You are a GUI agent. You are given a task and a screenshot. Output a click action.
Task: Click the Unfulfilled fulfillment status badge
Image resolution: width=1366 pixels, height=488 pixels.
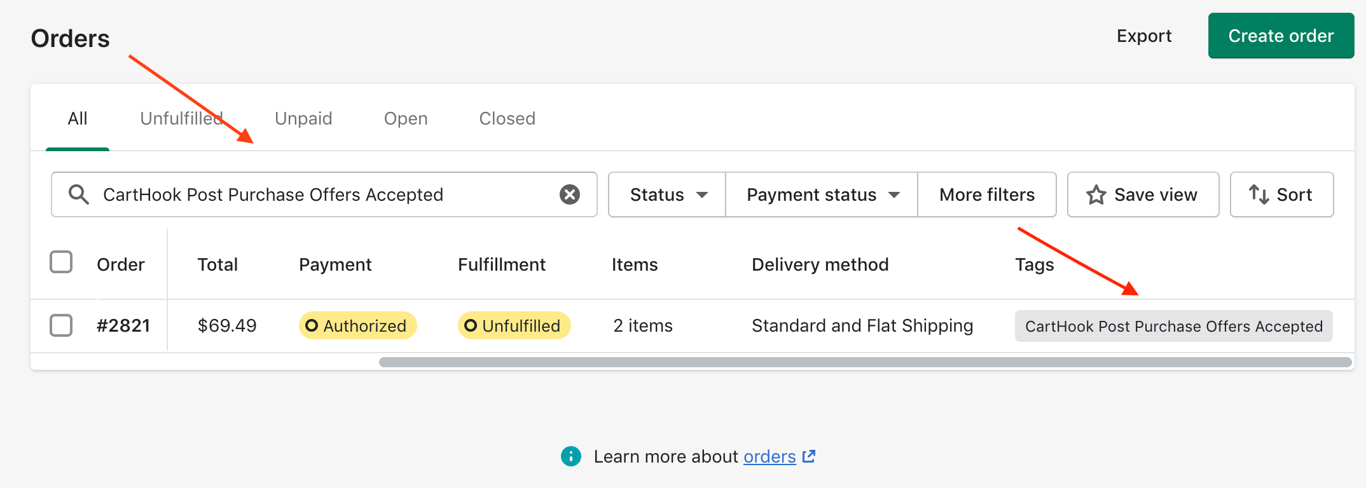pos(514,326)
